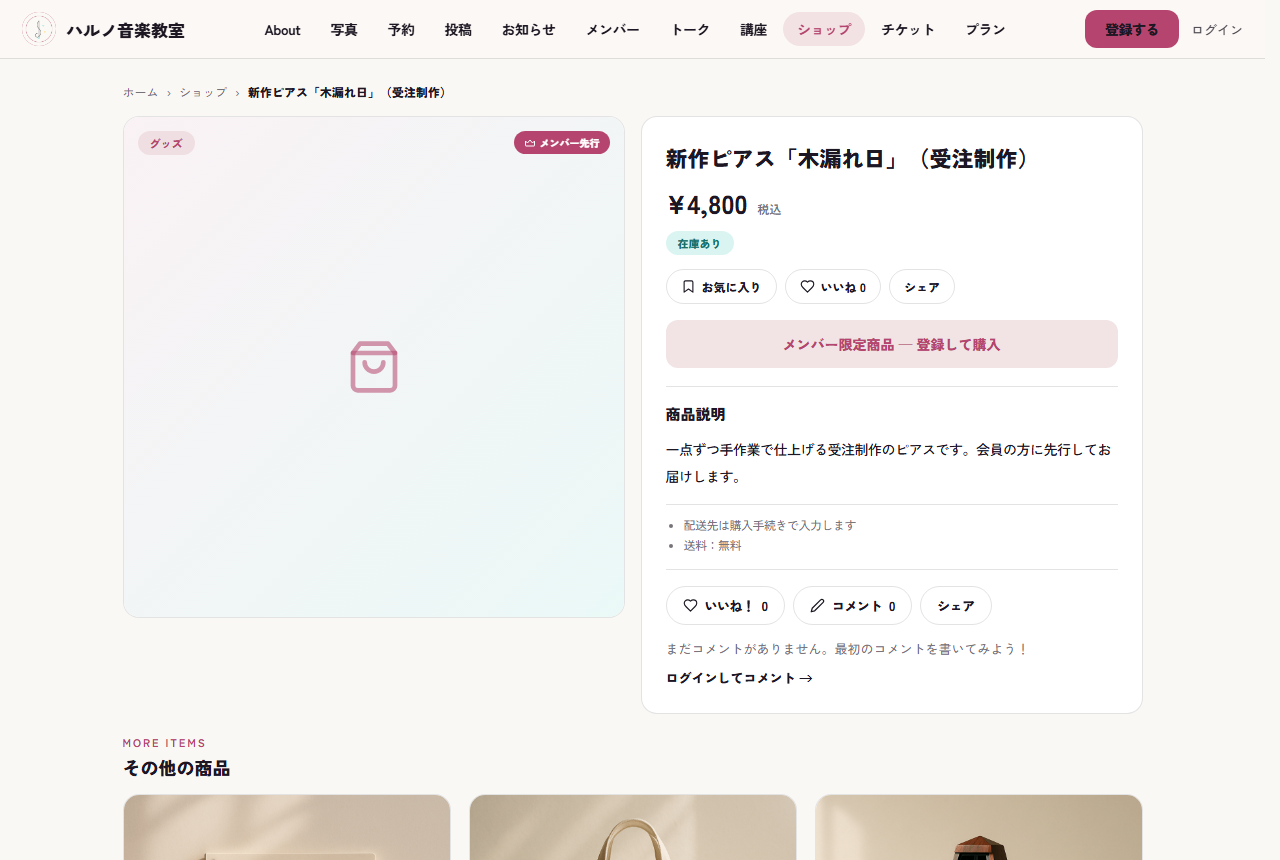Open the About menu item
The height and width of the screenshot is (860, 1280).
coord(282,30)
